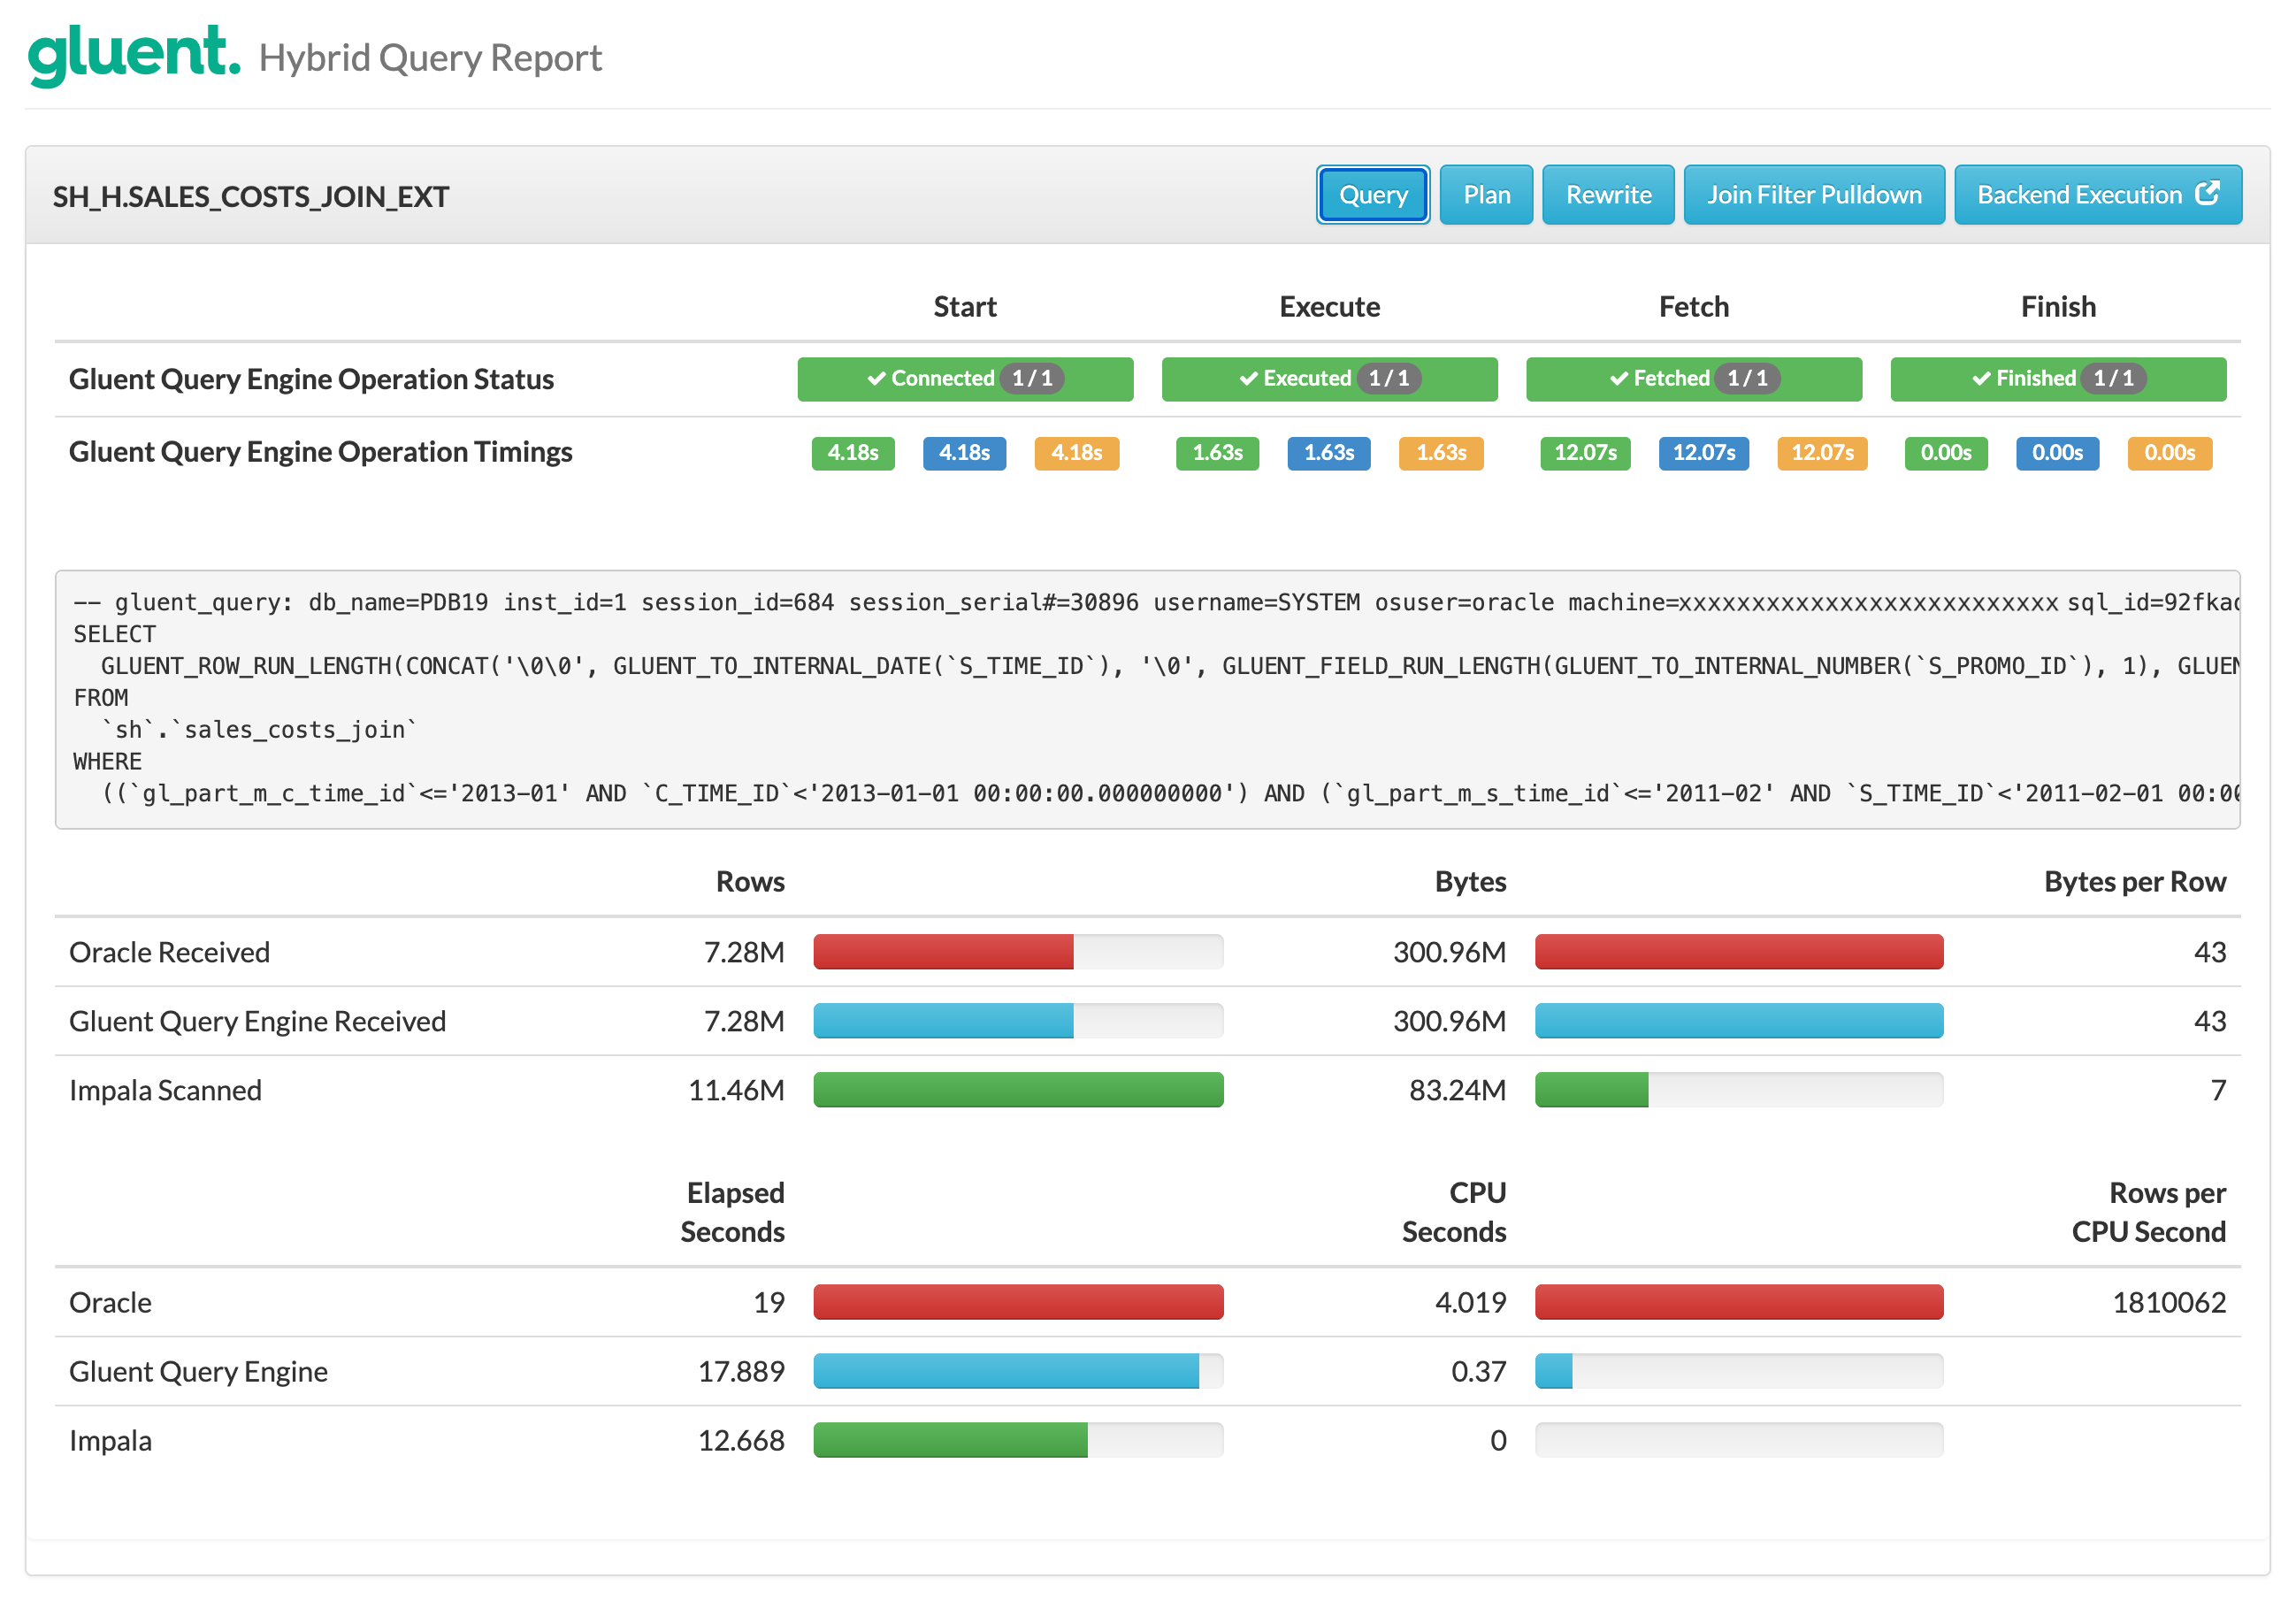The width and height of the screenshot is (2296, 1601).
Task: Click the green 12.07s Fetch timing badge
Action: pyautogui.click(x=1585, y=453)
